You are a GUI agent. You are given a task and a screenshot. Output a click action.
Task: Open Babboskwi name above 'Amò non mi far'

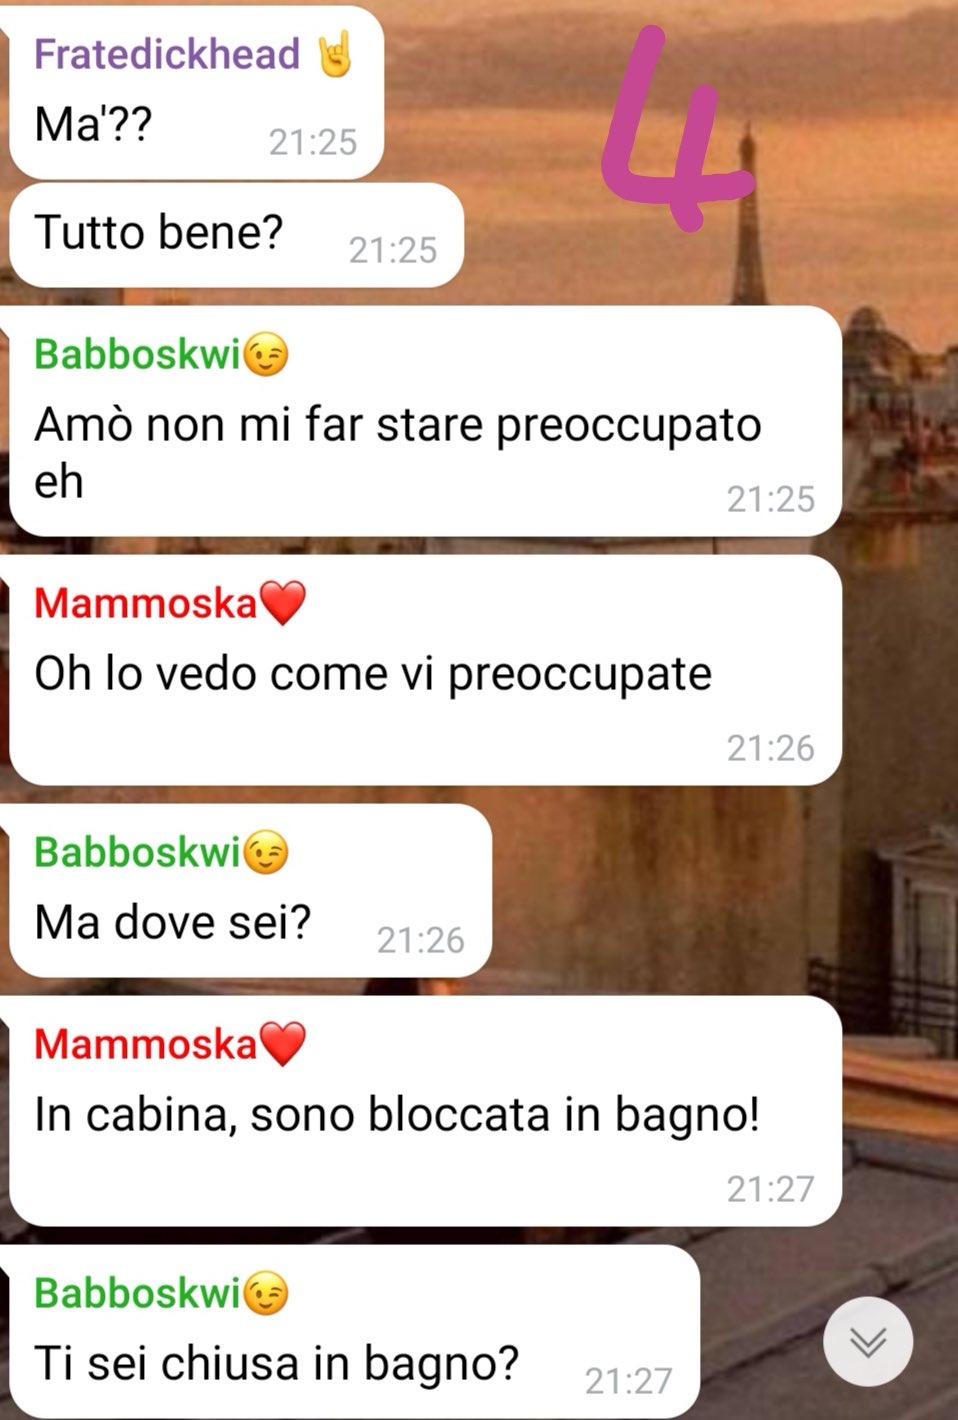138,354
